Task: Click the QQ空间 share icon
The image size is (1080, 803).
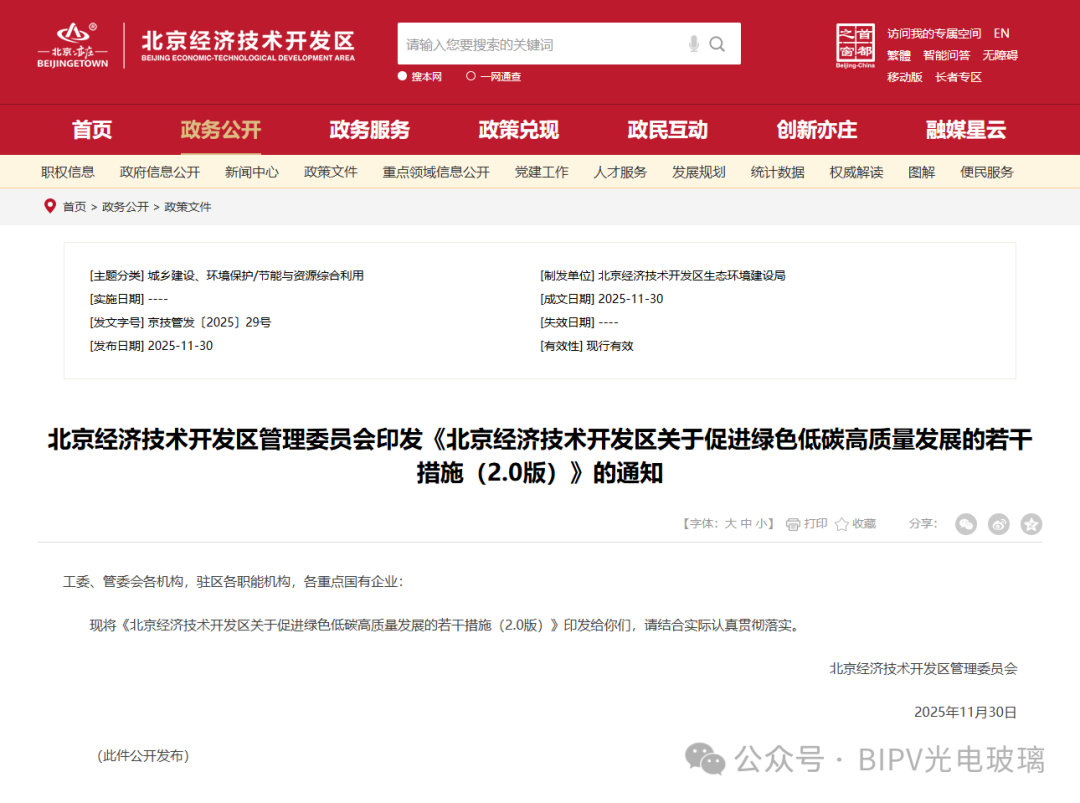Action: (1031, 523)
